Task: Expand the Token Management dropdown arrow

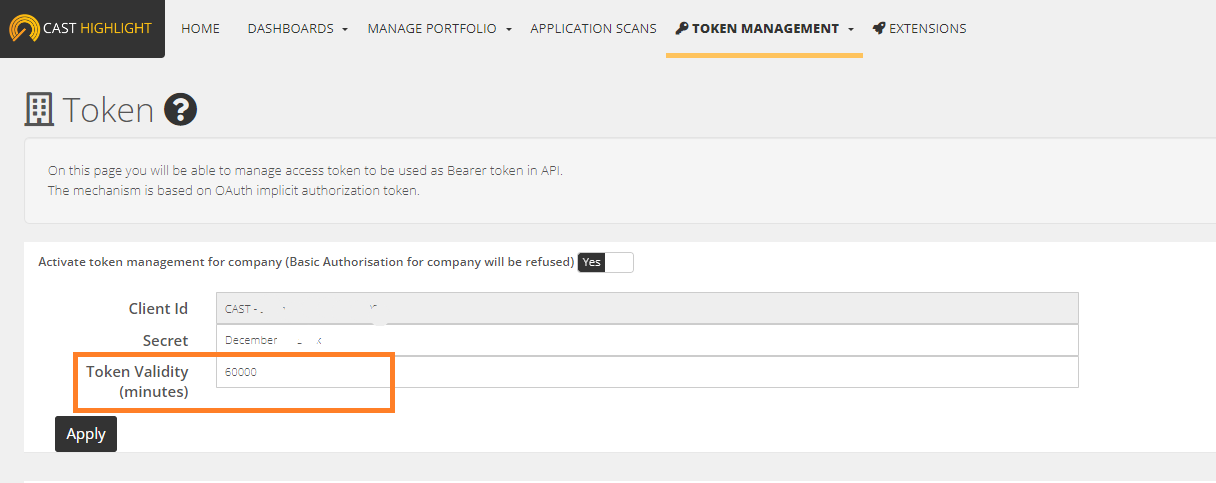Action: tap(851, 29)
